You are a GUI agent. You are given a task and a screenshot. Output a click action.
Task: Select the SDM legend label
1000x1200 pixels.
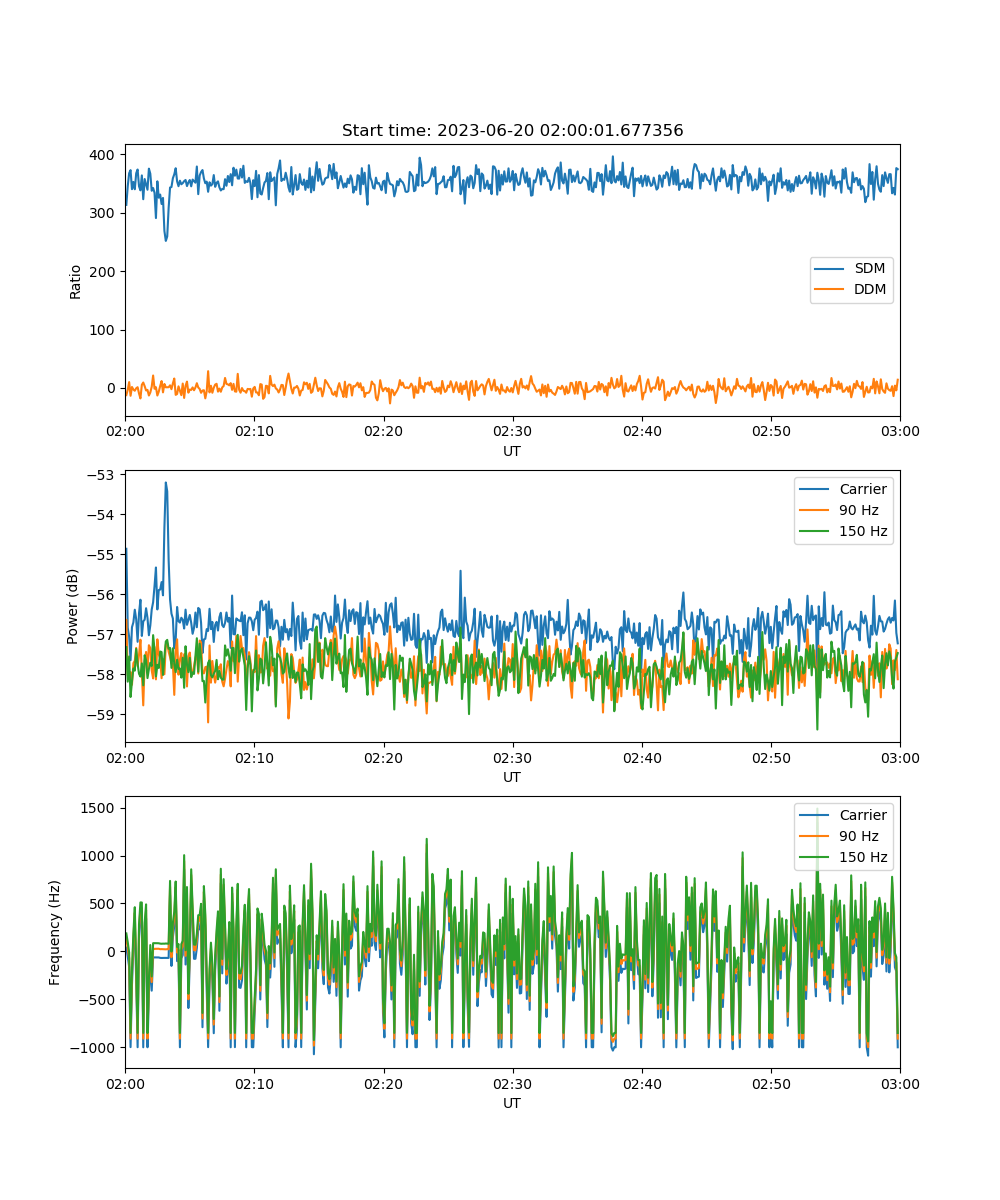870,269
